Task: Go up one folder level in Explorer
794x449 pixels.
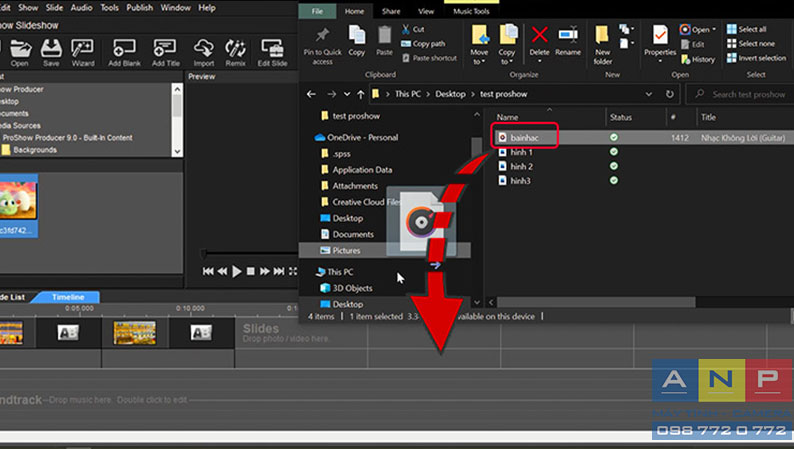Action: click(361, 94)
